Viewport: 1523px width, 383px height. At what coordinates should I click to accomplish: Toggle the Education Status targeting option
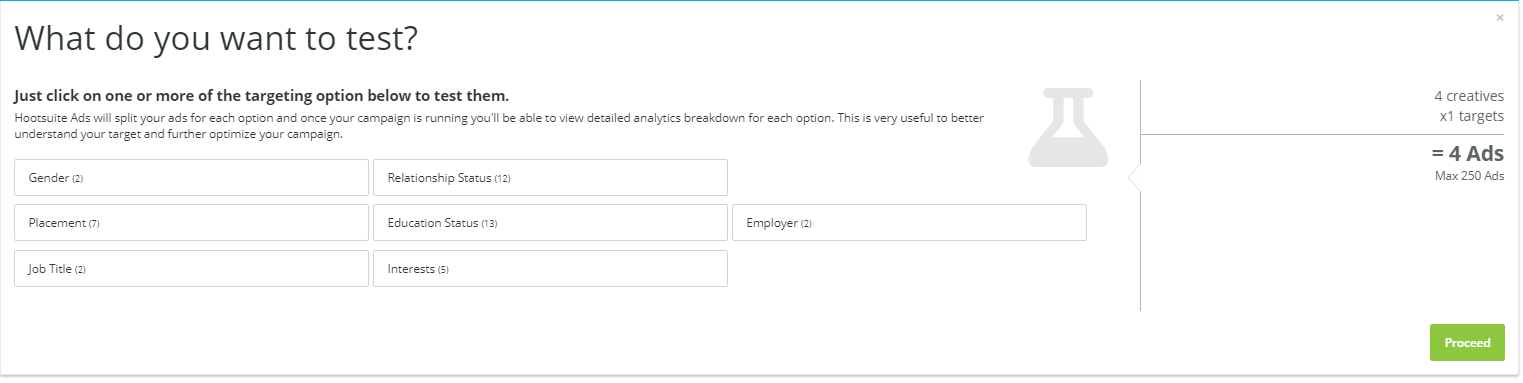pos(550,223)
